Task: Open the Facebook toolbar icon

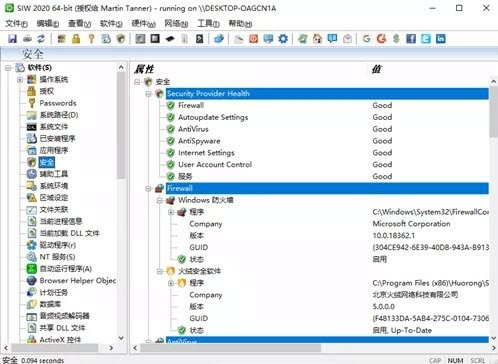Action: (x=411, y=39)
